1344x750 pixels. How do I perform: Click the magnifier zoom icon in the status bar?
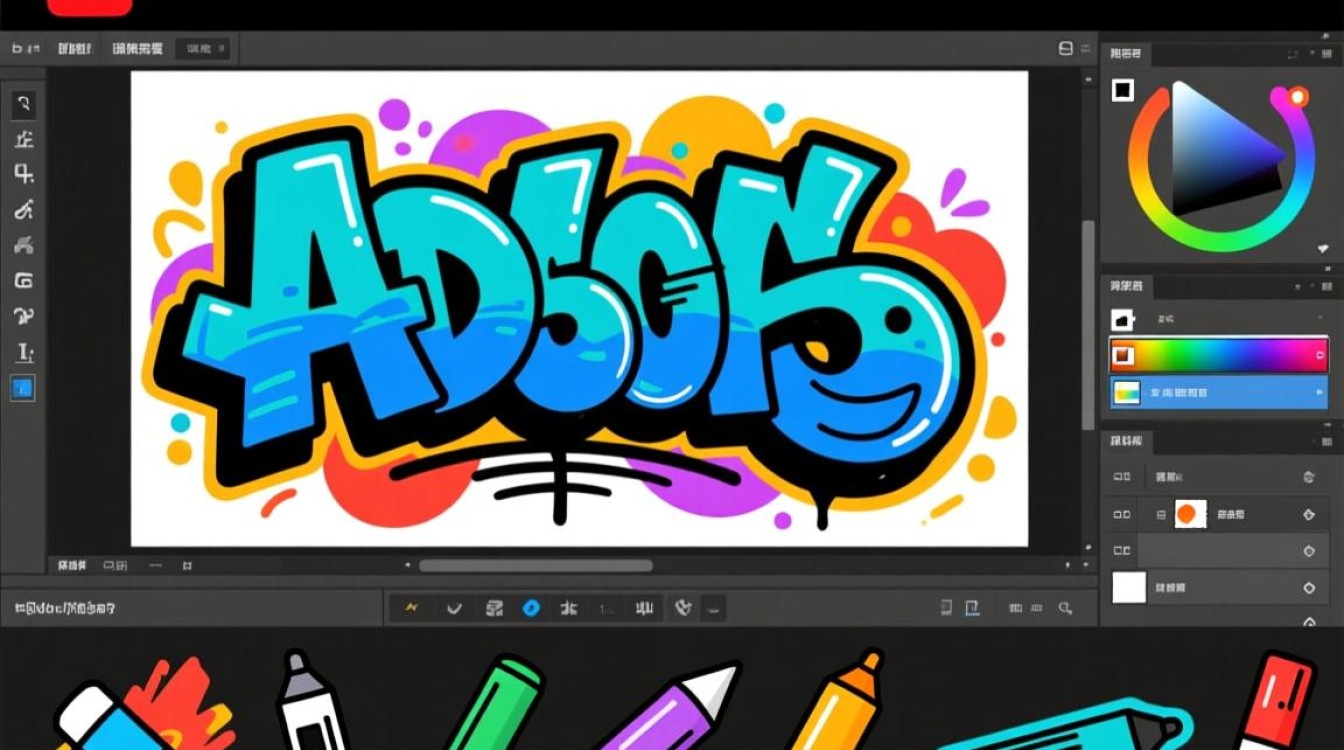point(1065,607)
